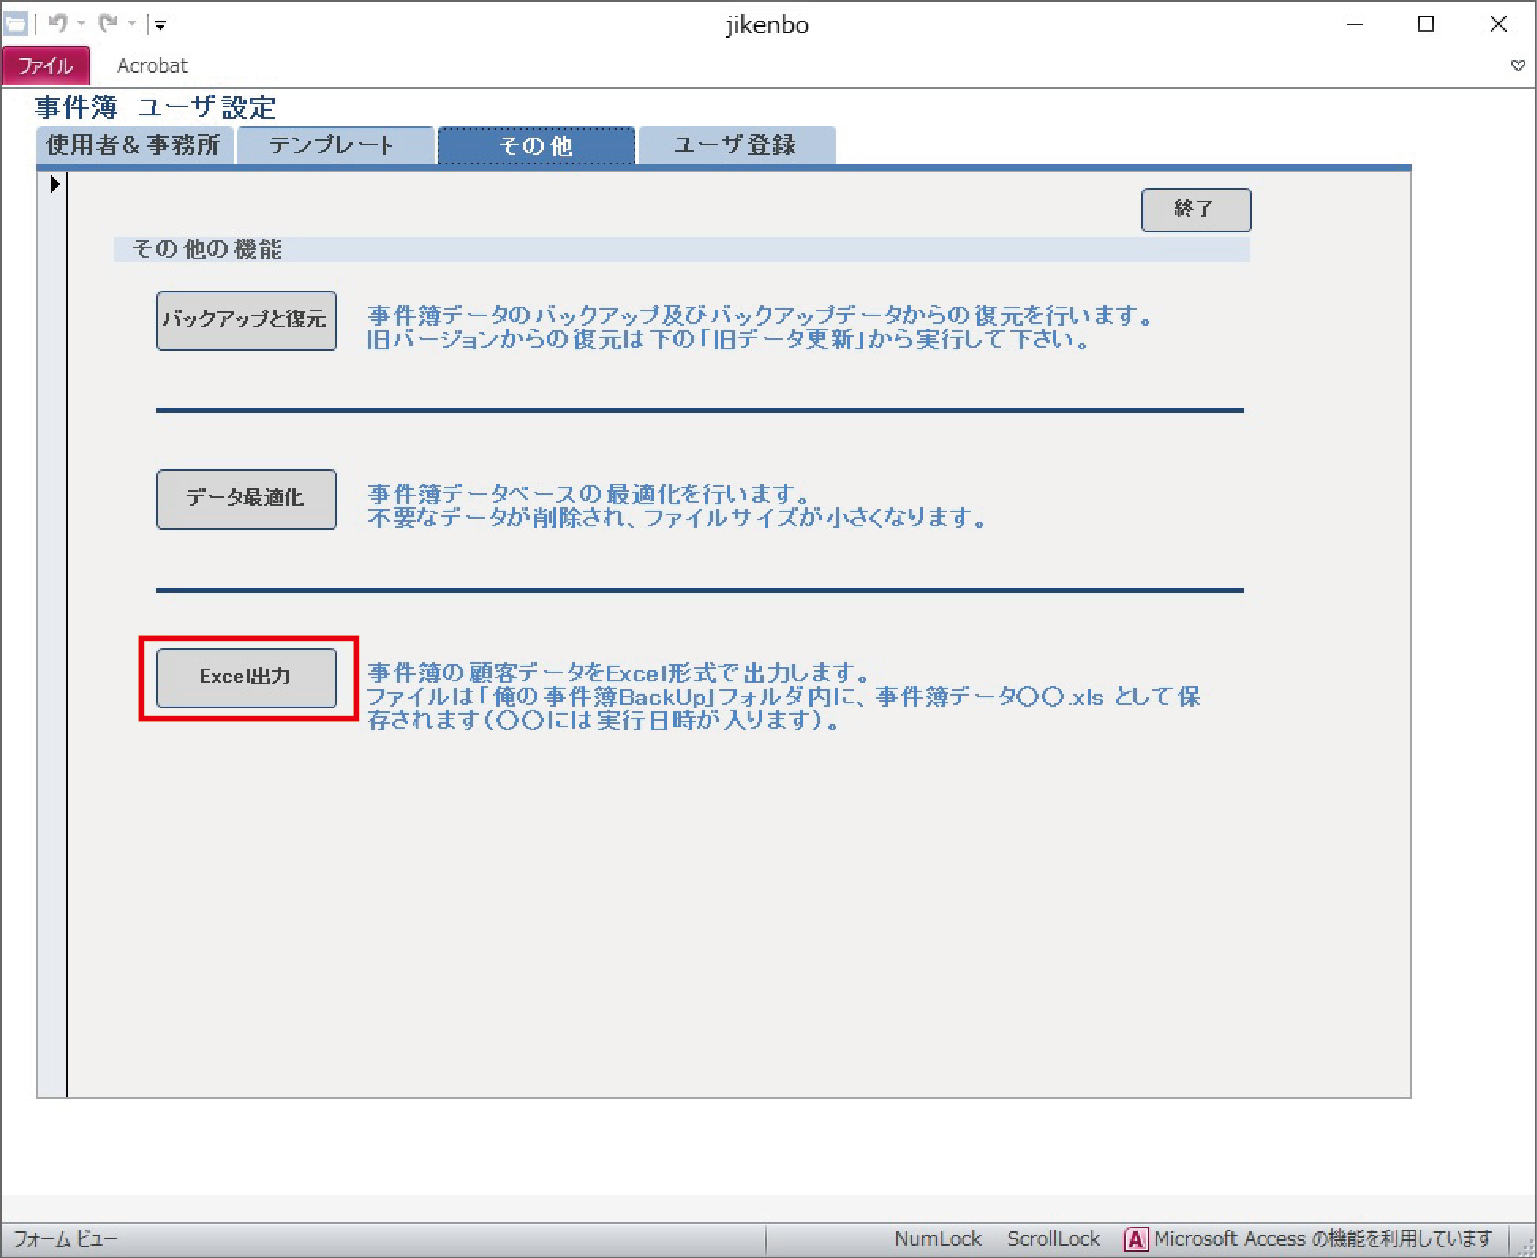The height and width of the screenshot is (1258, 1537).
Task: Click the record selector arrow on form
Action: coord(55,184)
